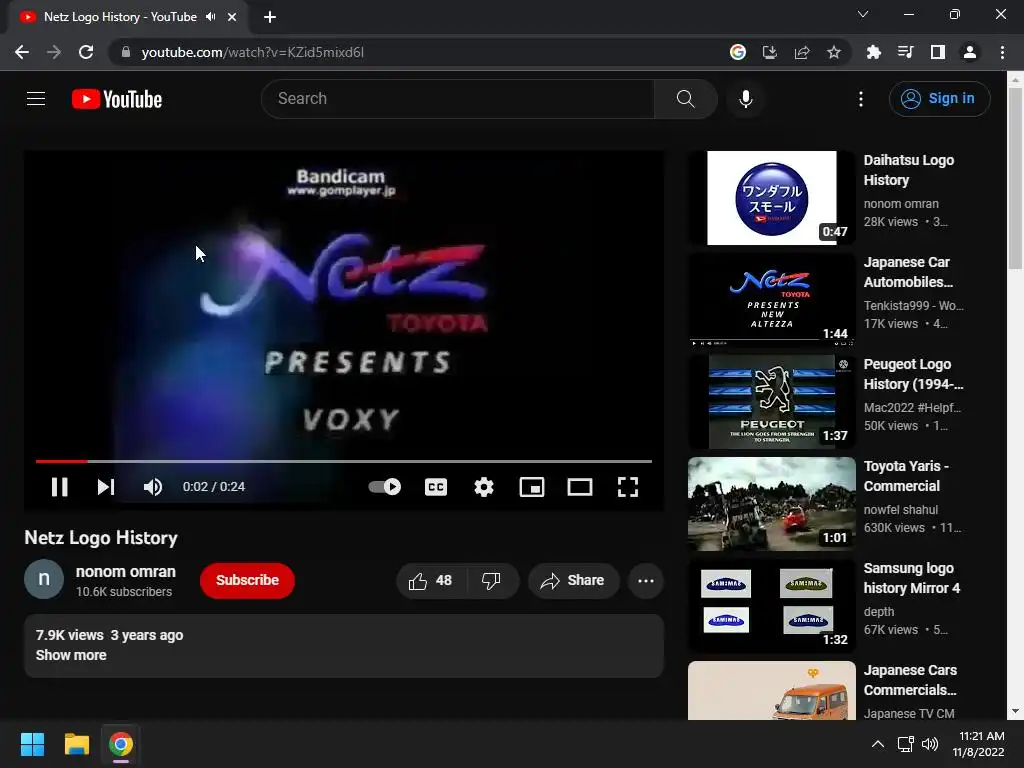Reload the current page
Screen dimensions: 1024x768
86,52
